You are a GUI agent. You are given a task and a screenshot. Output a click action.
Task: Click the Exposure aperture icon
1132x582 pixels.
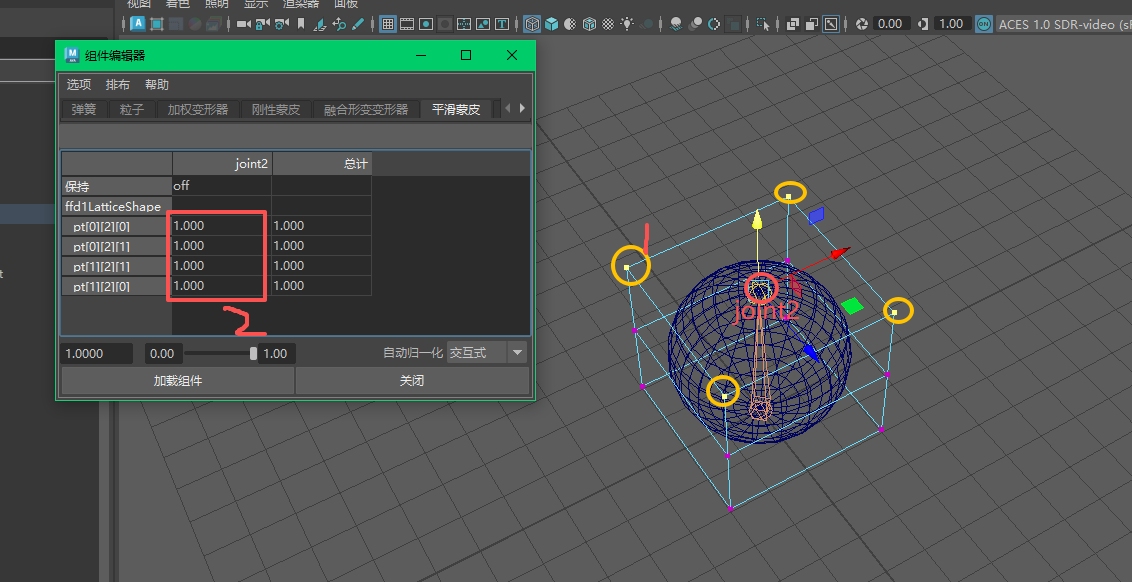(x=862, y=24)
